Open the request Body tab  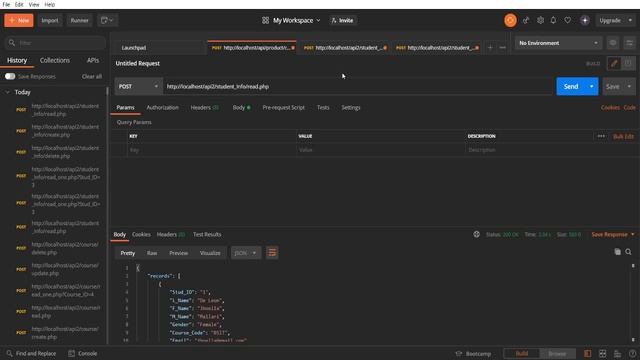241,107
